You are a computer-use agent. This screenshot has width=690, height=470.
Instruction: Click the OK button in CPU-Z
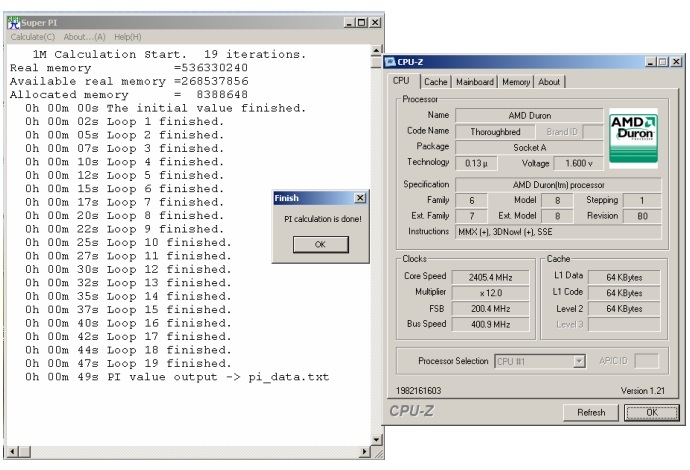[651, 412]
